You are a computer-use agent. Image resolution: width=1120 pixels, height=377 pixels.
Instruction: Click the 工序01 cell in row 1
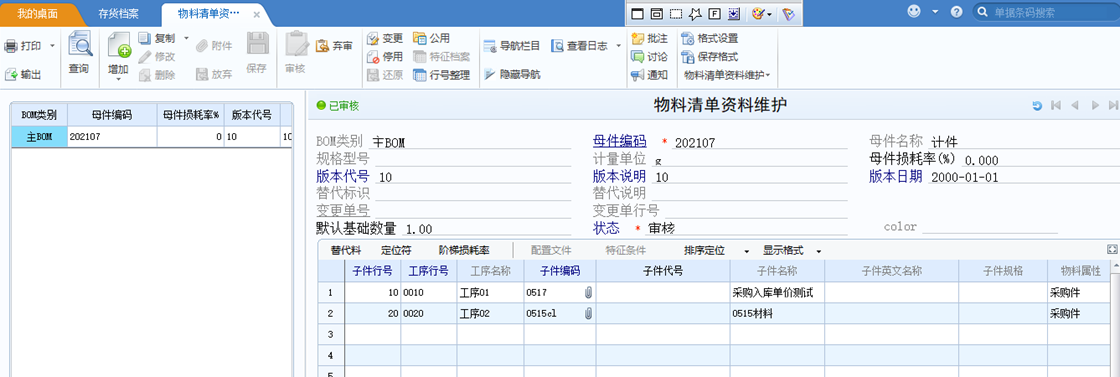(490, 292)
